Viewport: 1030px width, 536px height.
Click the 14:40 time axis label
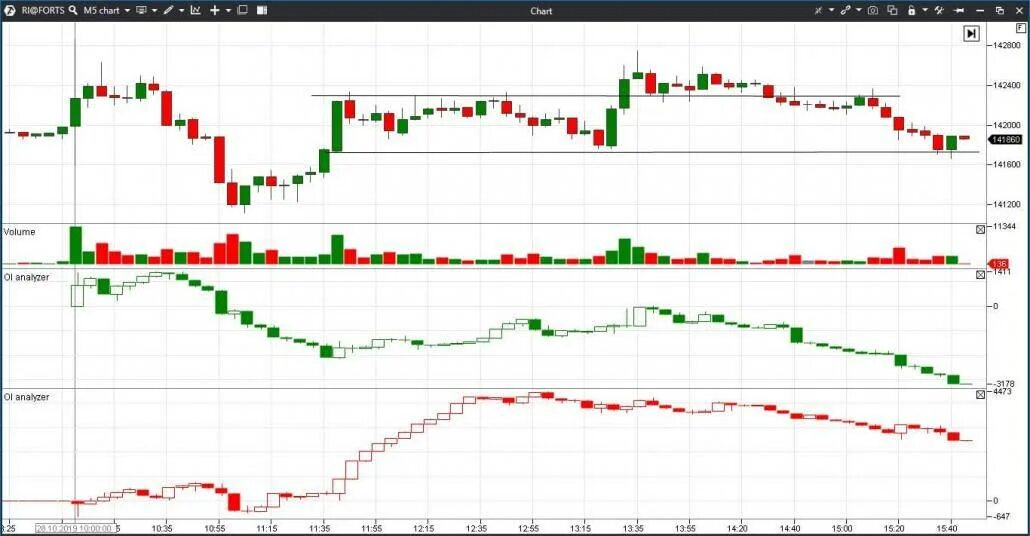tap(790, 528)
